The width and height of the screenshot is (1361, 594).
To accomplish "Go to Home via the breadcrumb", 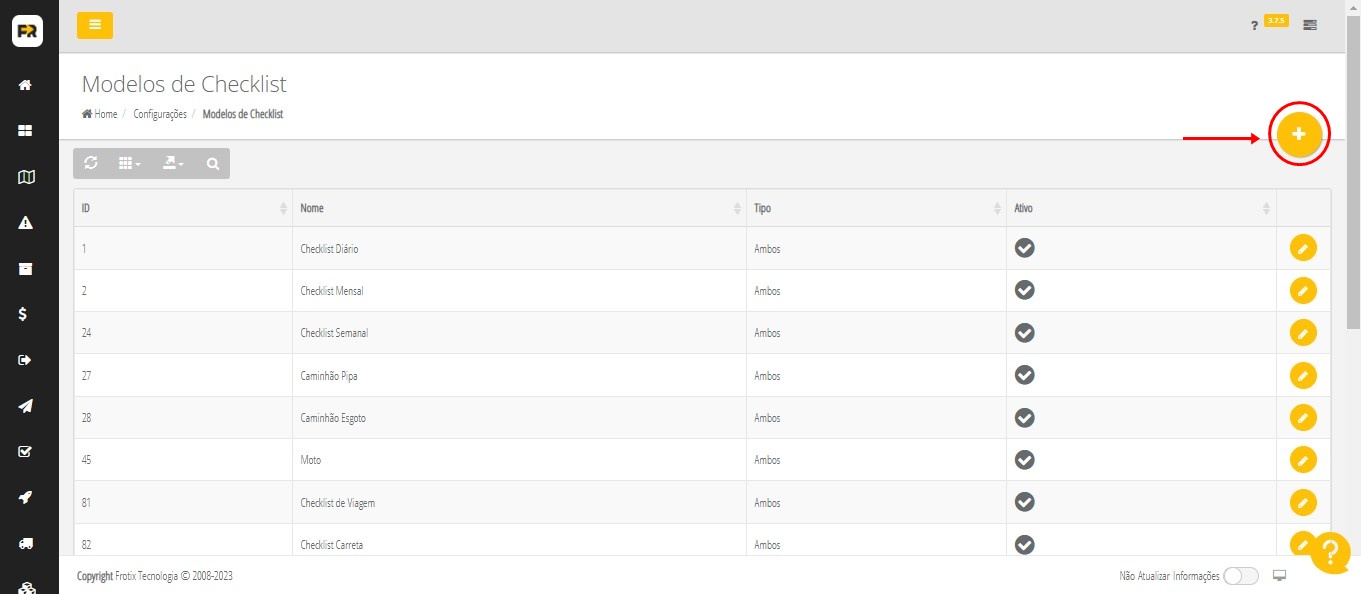I will pyautogui.click(x=100, y=114).
